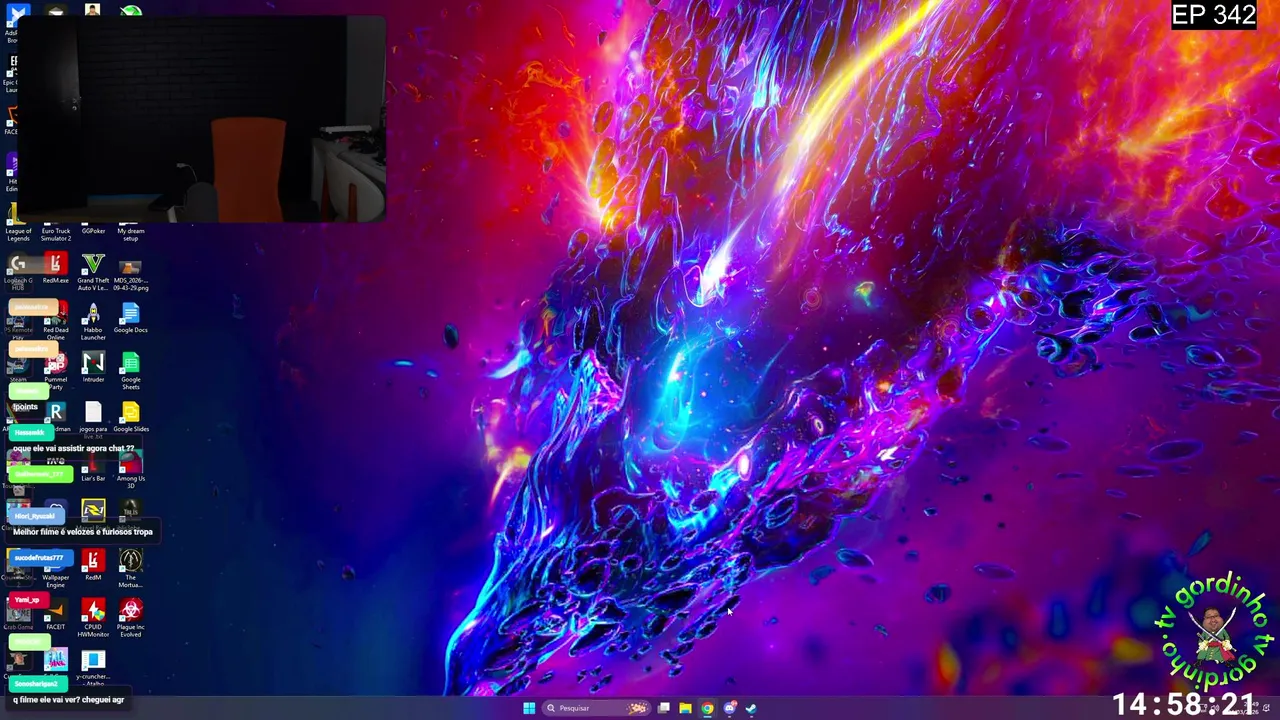Select the Google Docs desktop shortcut

[x=131, y=319]
